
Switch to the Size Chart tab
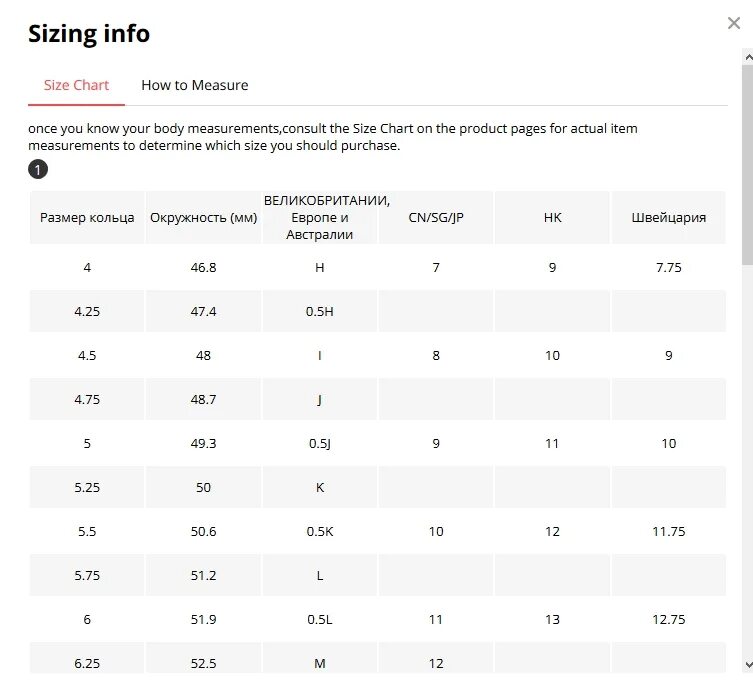[x=76, y=85]
